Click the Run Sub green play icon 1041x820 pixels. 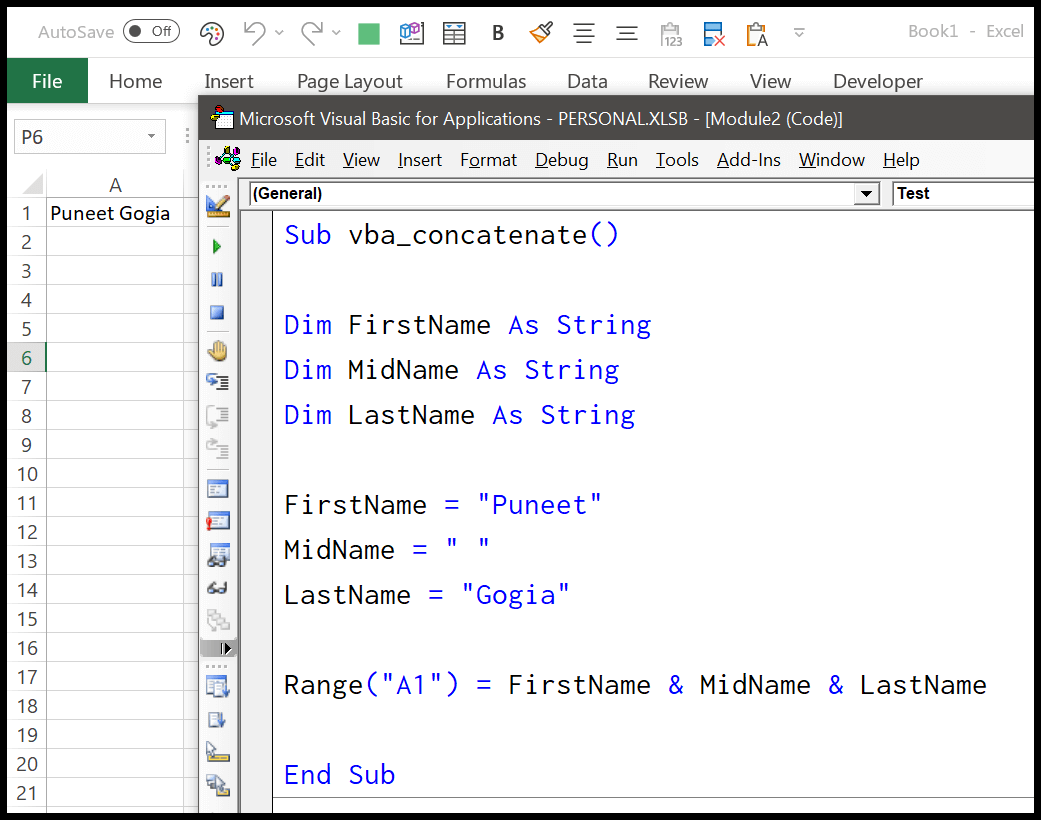point(217,247)
